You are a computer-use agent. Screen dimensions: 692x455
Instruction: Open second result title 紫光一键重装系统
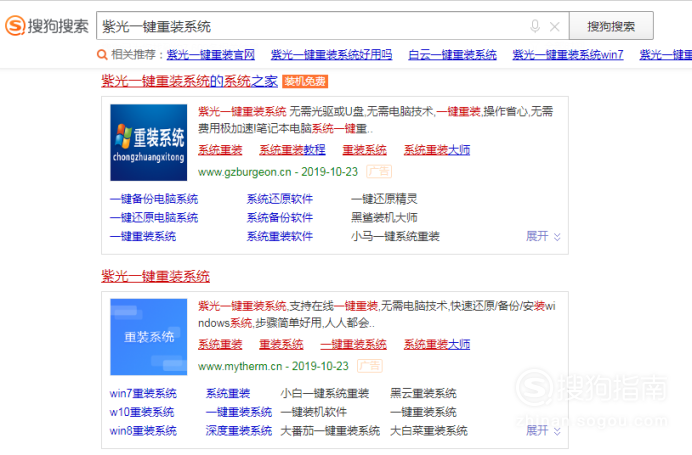[x=155, y=276]
